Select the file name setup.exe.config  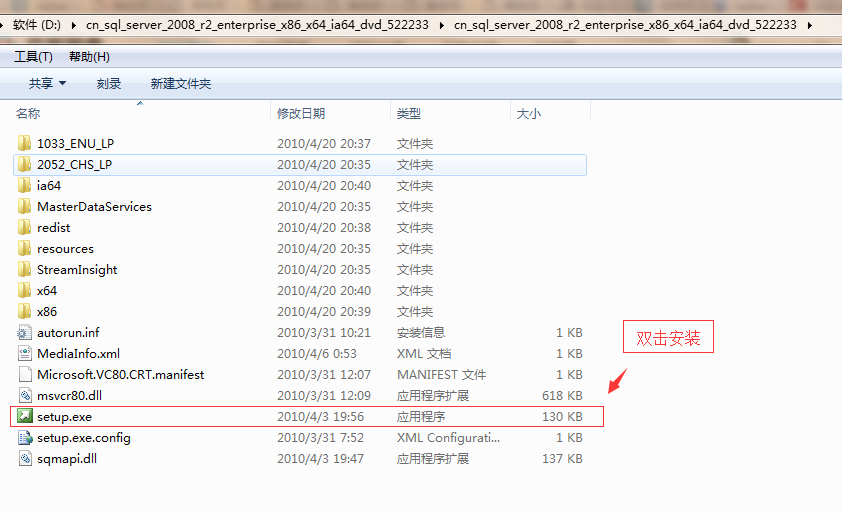click(x=84, y=438)
